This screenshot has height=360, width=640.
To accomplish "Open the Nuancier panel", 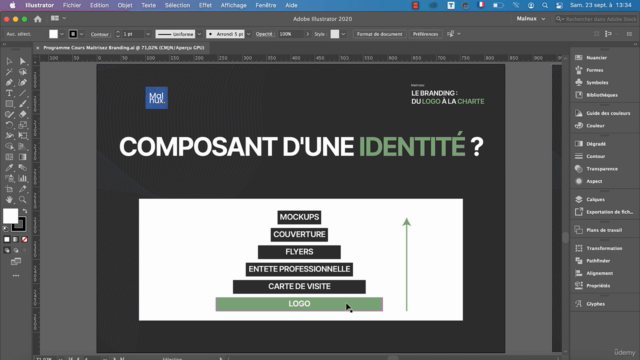I will click(x=596, y=58).
